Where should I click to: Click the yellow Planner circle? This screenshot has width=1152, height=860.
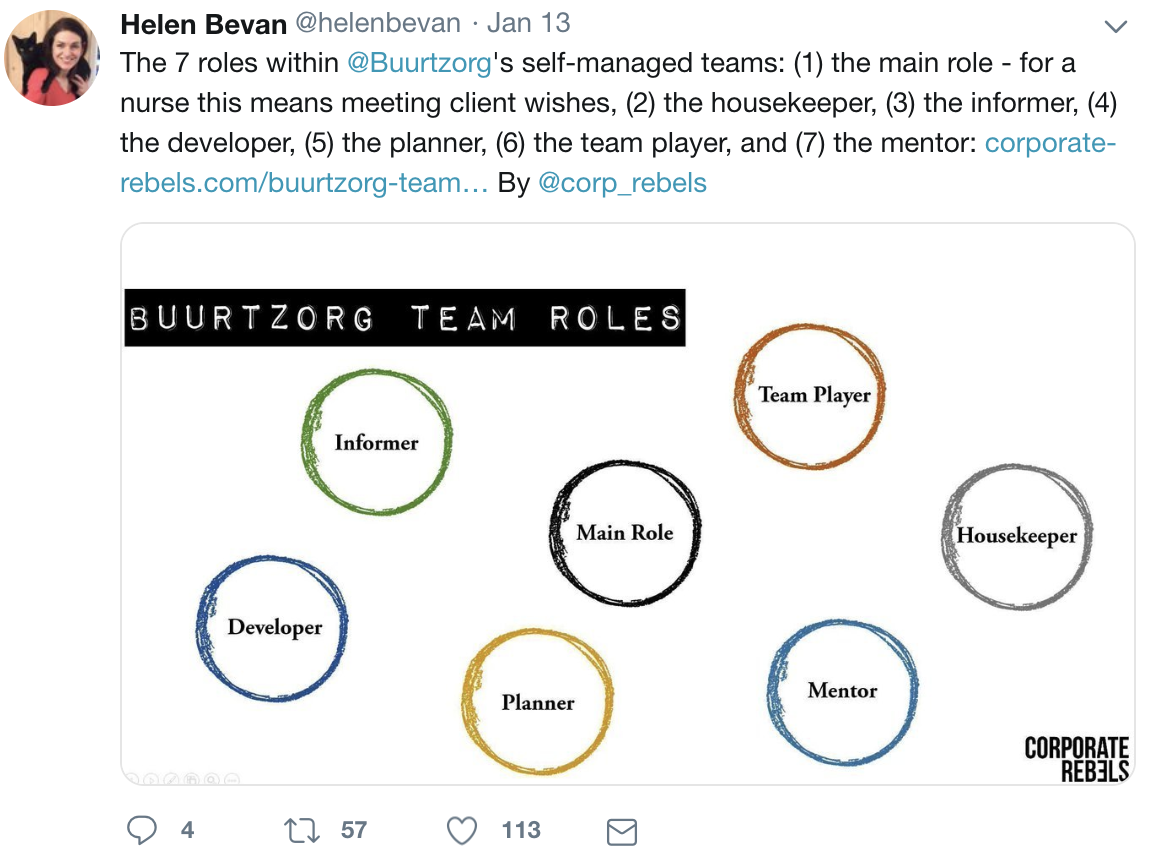click(x=538, y=701)
